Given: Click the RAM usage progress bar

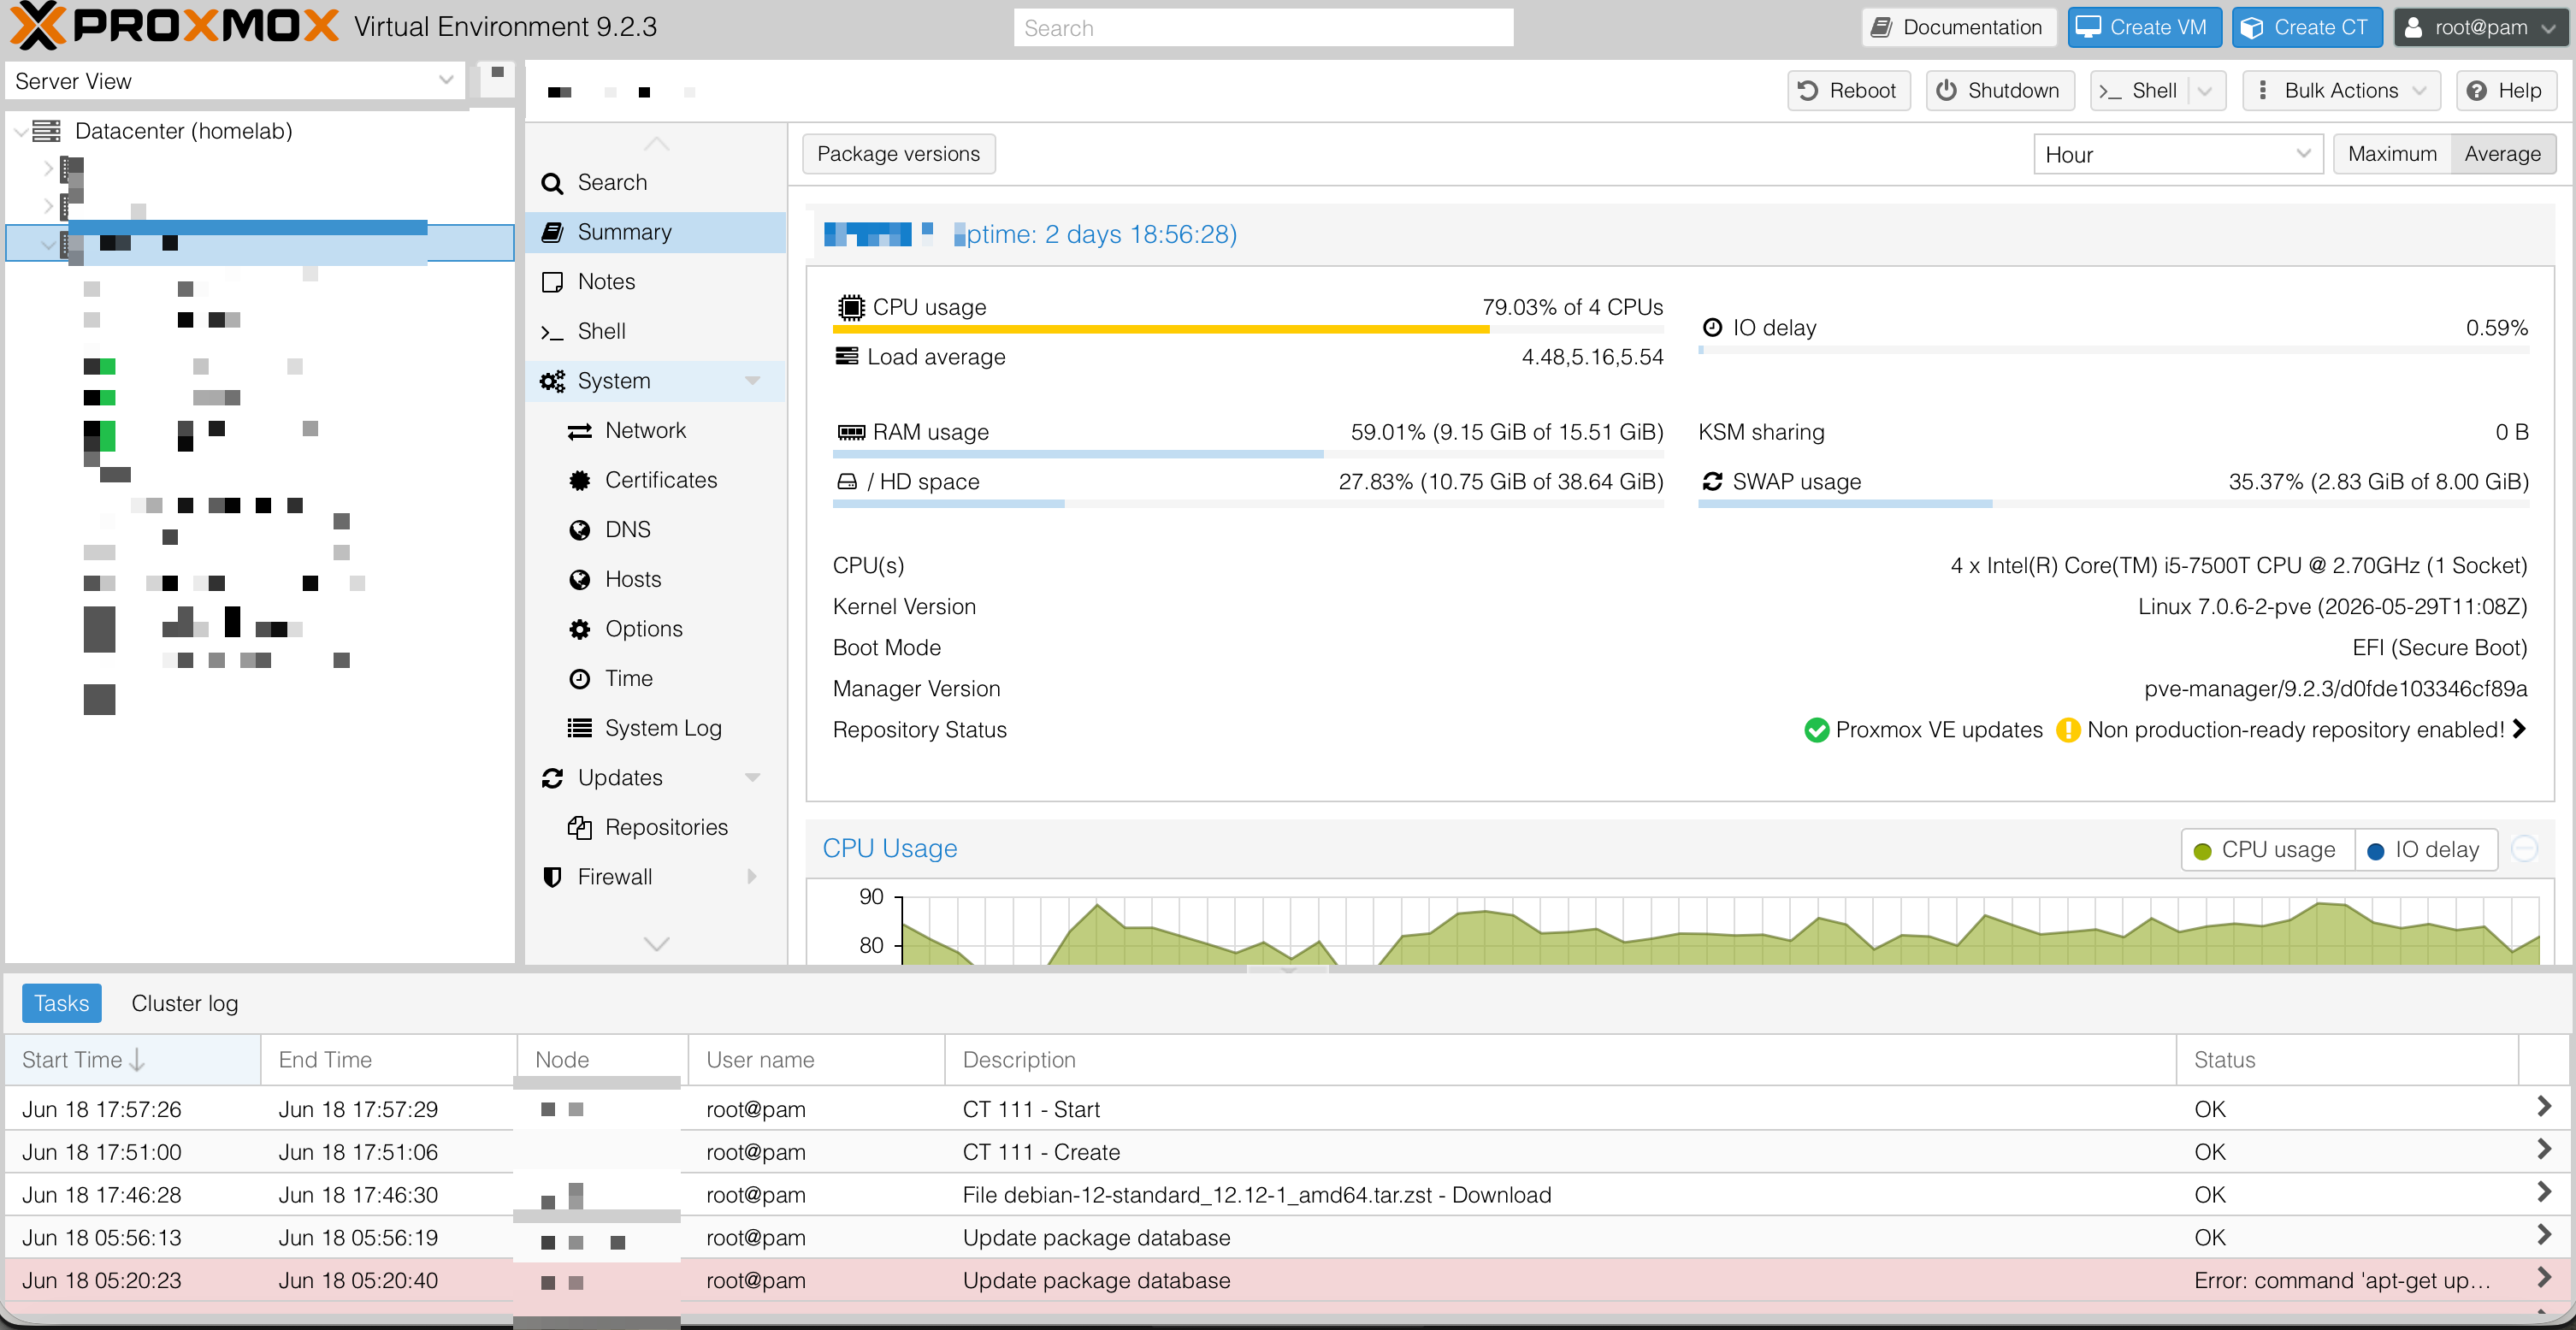Looking at the screenshot, I should pyautogui.click(x=1248, y=454).
